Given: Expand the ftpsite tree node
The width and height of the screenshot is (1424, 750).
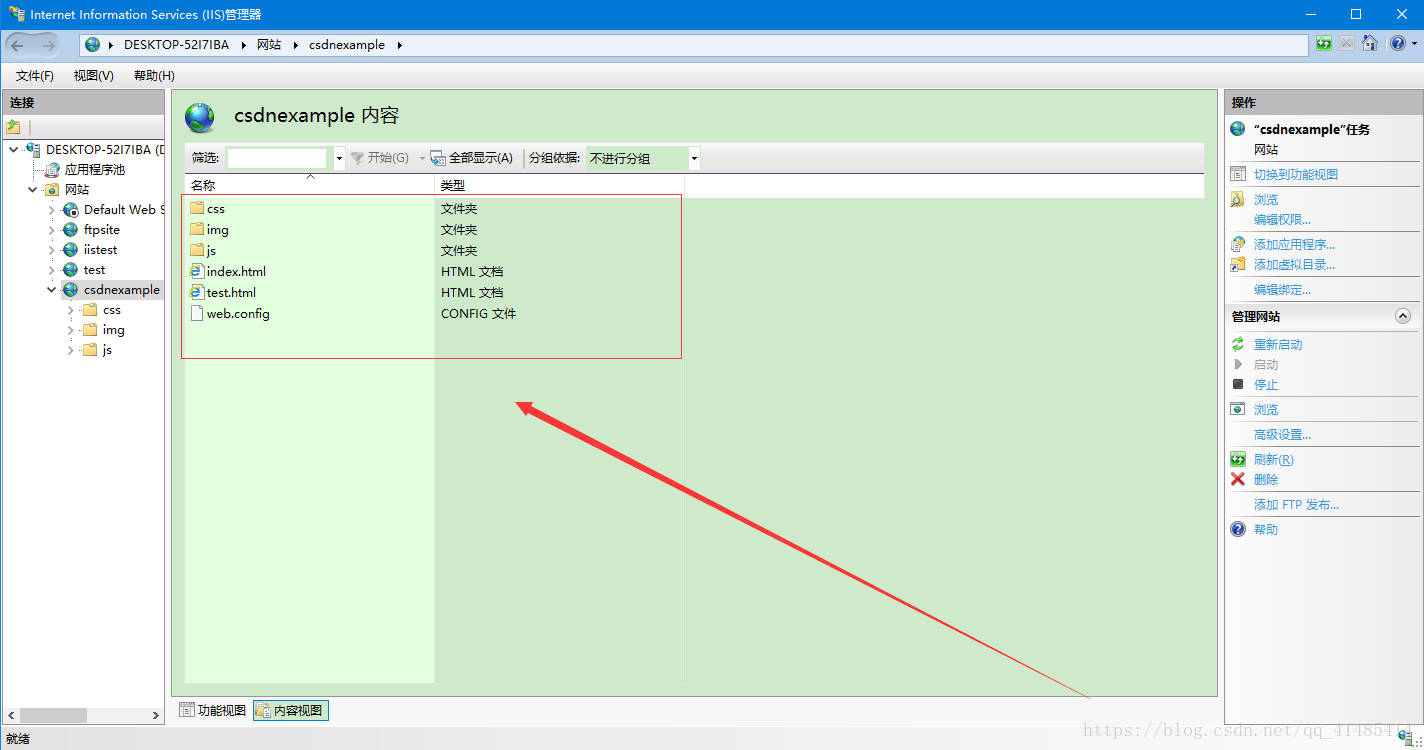Looking at the screenshot, I should tap(52, 230).
